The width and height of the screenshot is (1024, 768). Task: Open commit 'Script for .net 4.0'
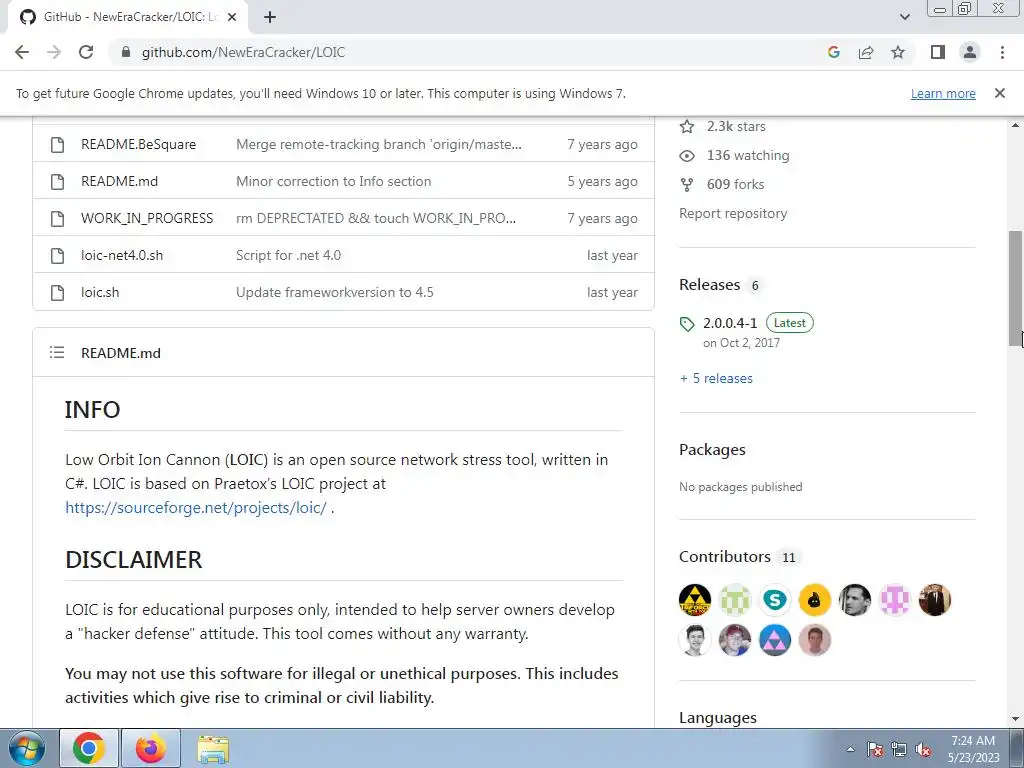[x=289, y=255]
